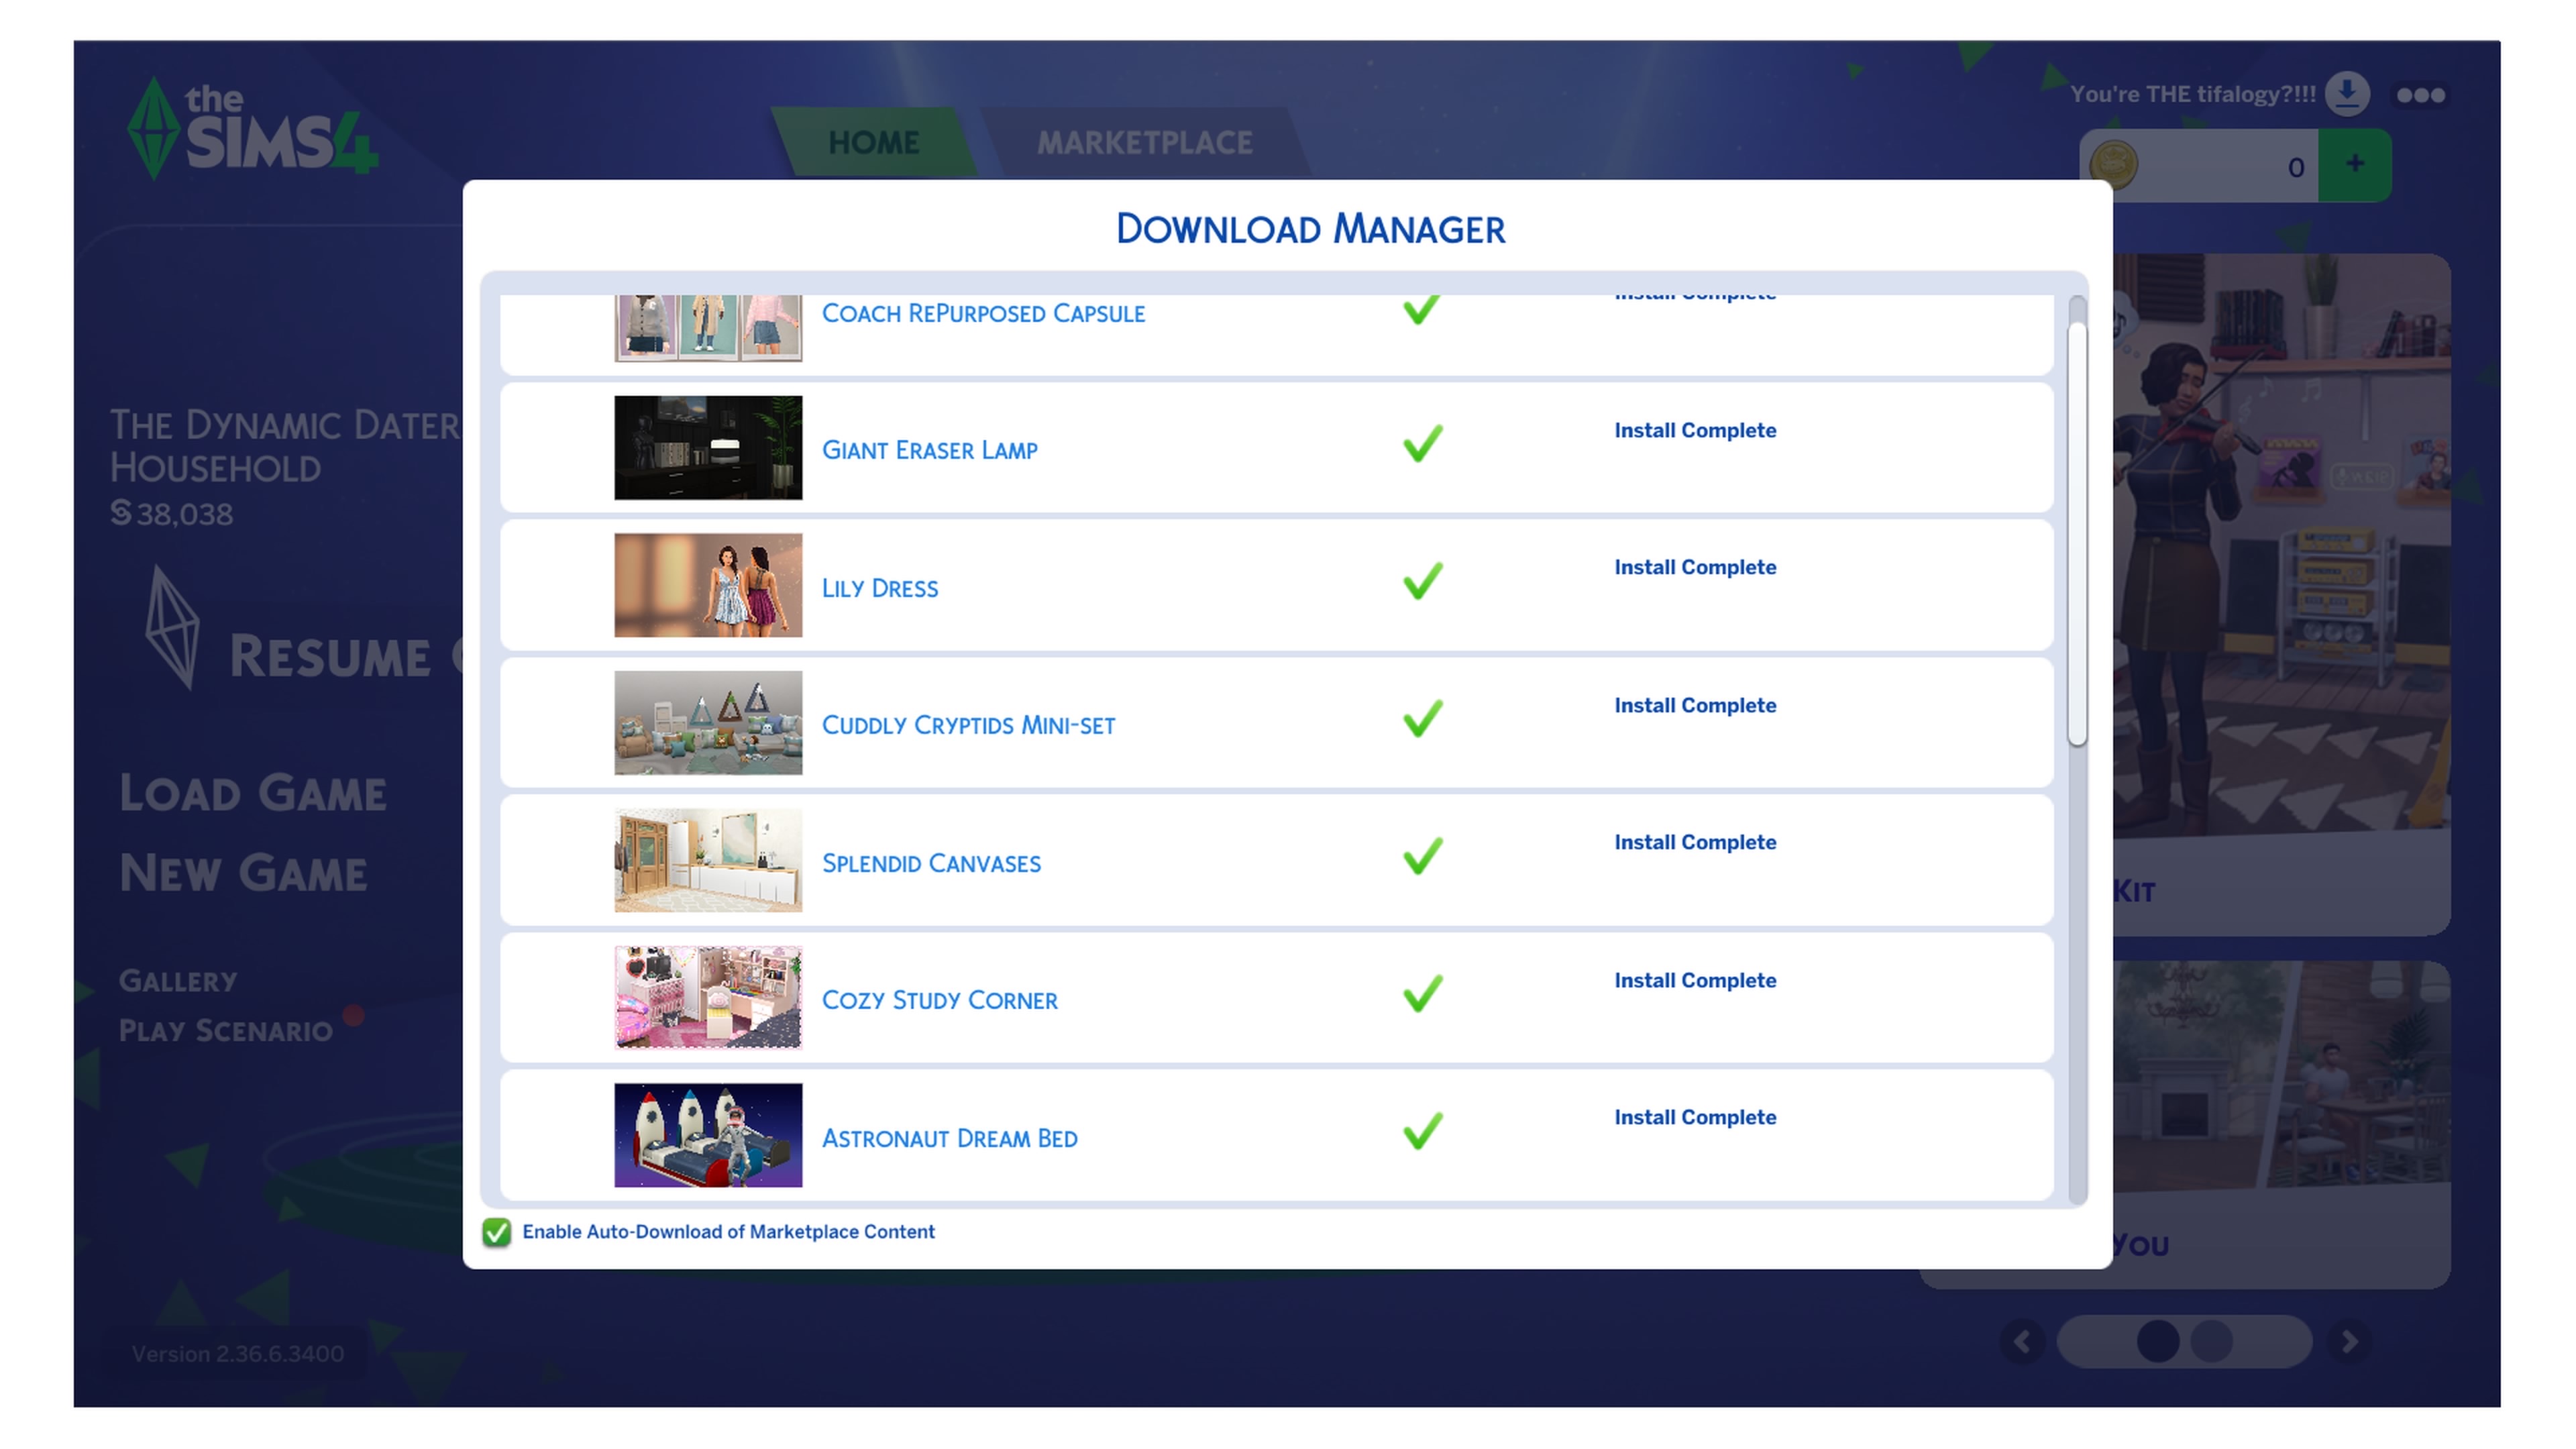Go to next carousel item arrow
The image size is (2576, 1449).
(x=2349, y=1341)
